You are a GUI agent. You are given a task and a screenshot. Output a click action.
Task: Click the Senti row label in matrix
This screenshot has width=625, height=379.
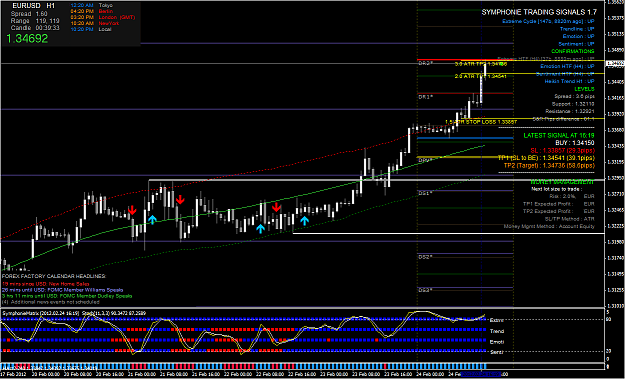496,352
